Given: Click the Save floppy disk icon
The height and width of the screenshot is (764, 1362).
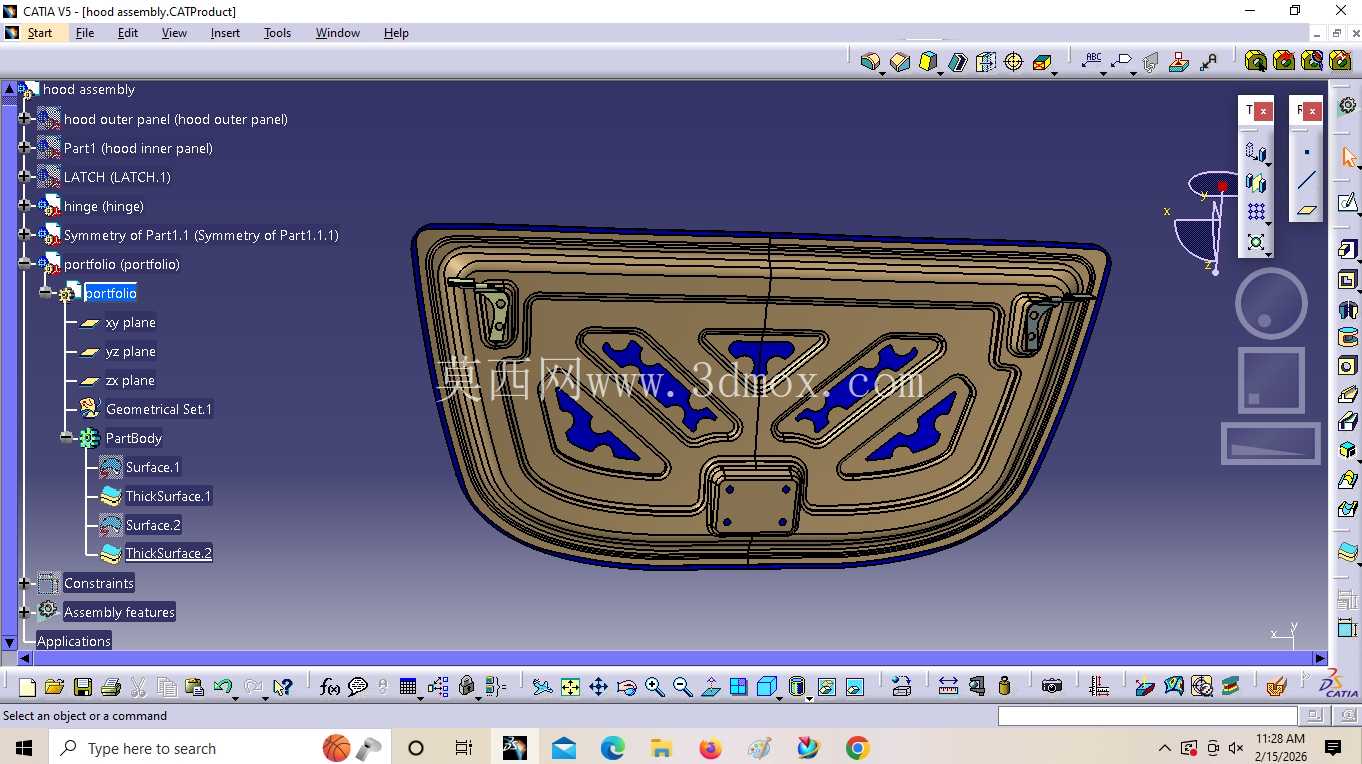Looking at the screenshot, I should tap(83, 687).
